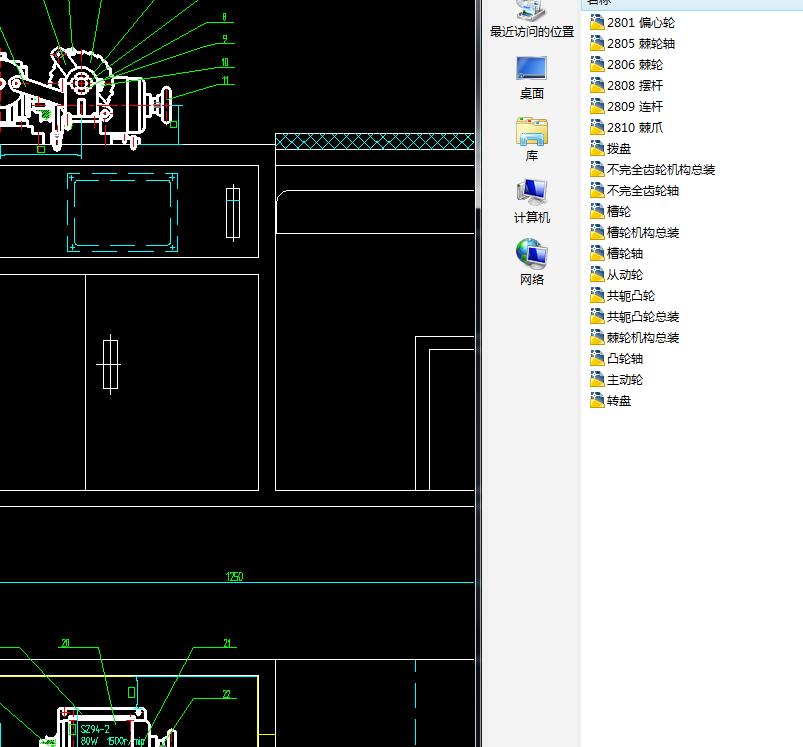Click the file icon for 主动轮
The width and height of the screenshot is (803, 747).
(x=597, y=379)
